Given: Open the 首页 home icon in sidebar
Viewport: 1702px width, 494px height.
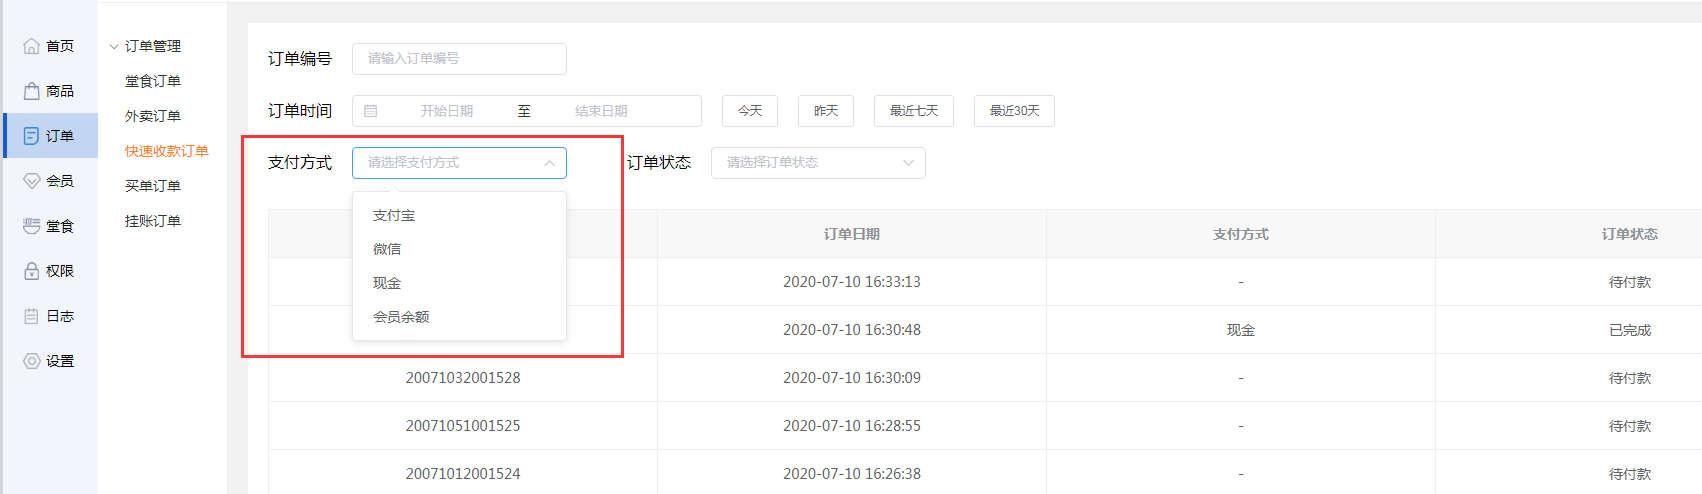Looking at the screenshot, I should (x=32, y=46).
